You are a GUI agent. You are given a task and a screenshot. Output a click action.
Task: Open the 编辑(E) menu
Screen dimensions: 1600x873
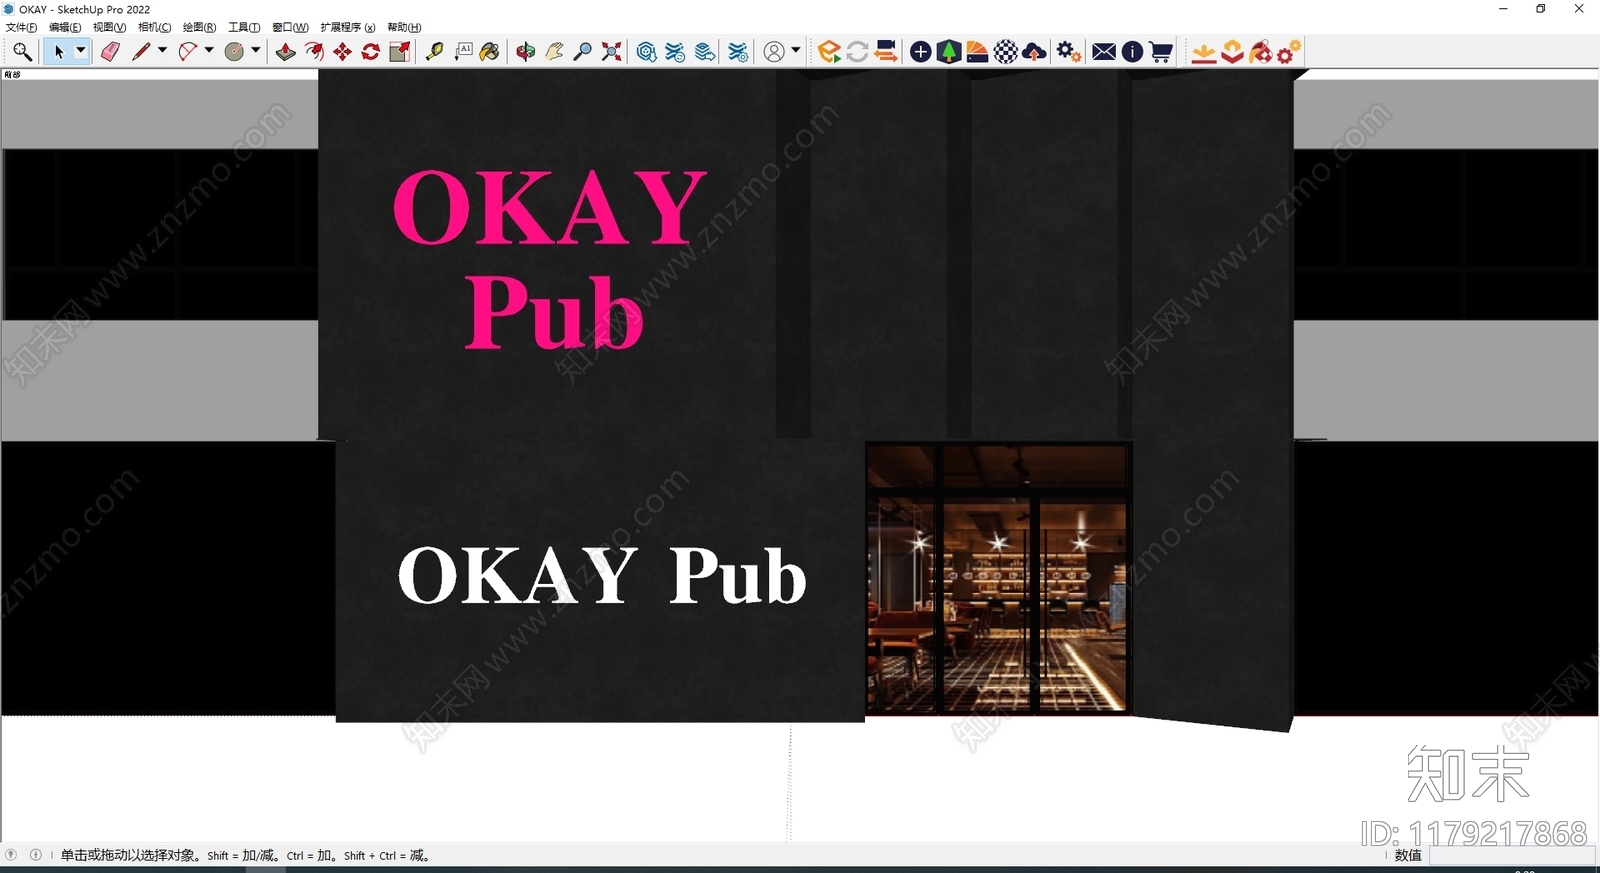[65, 27]
